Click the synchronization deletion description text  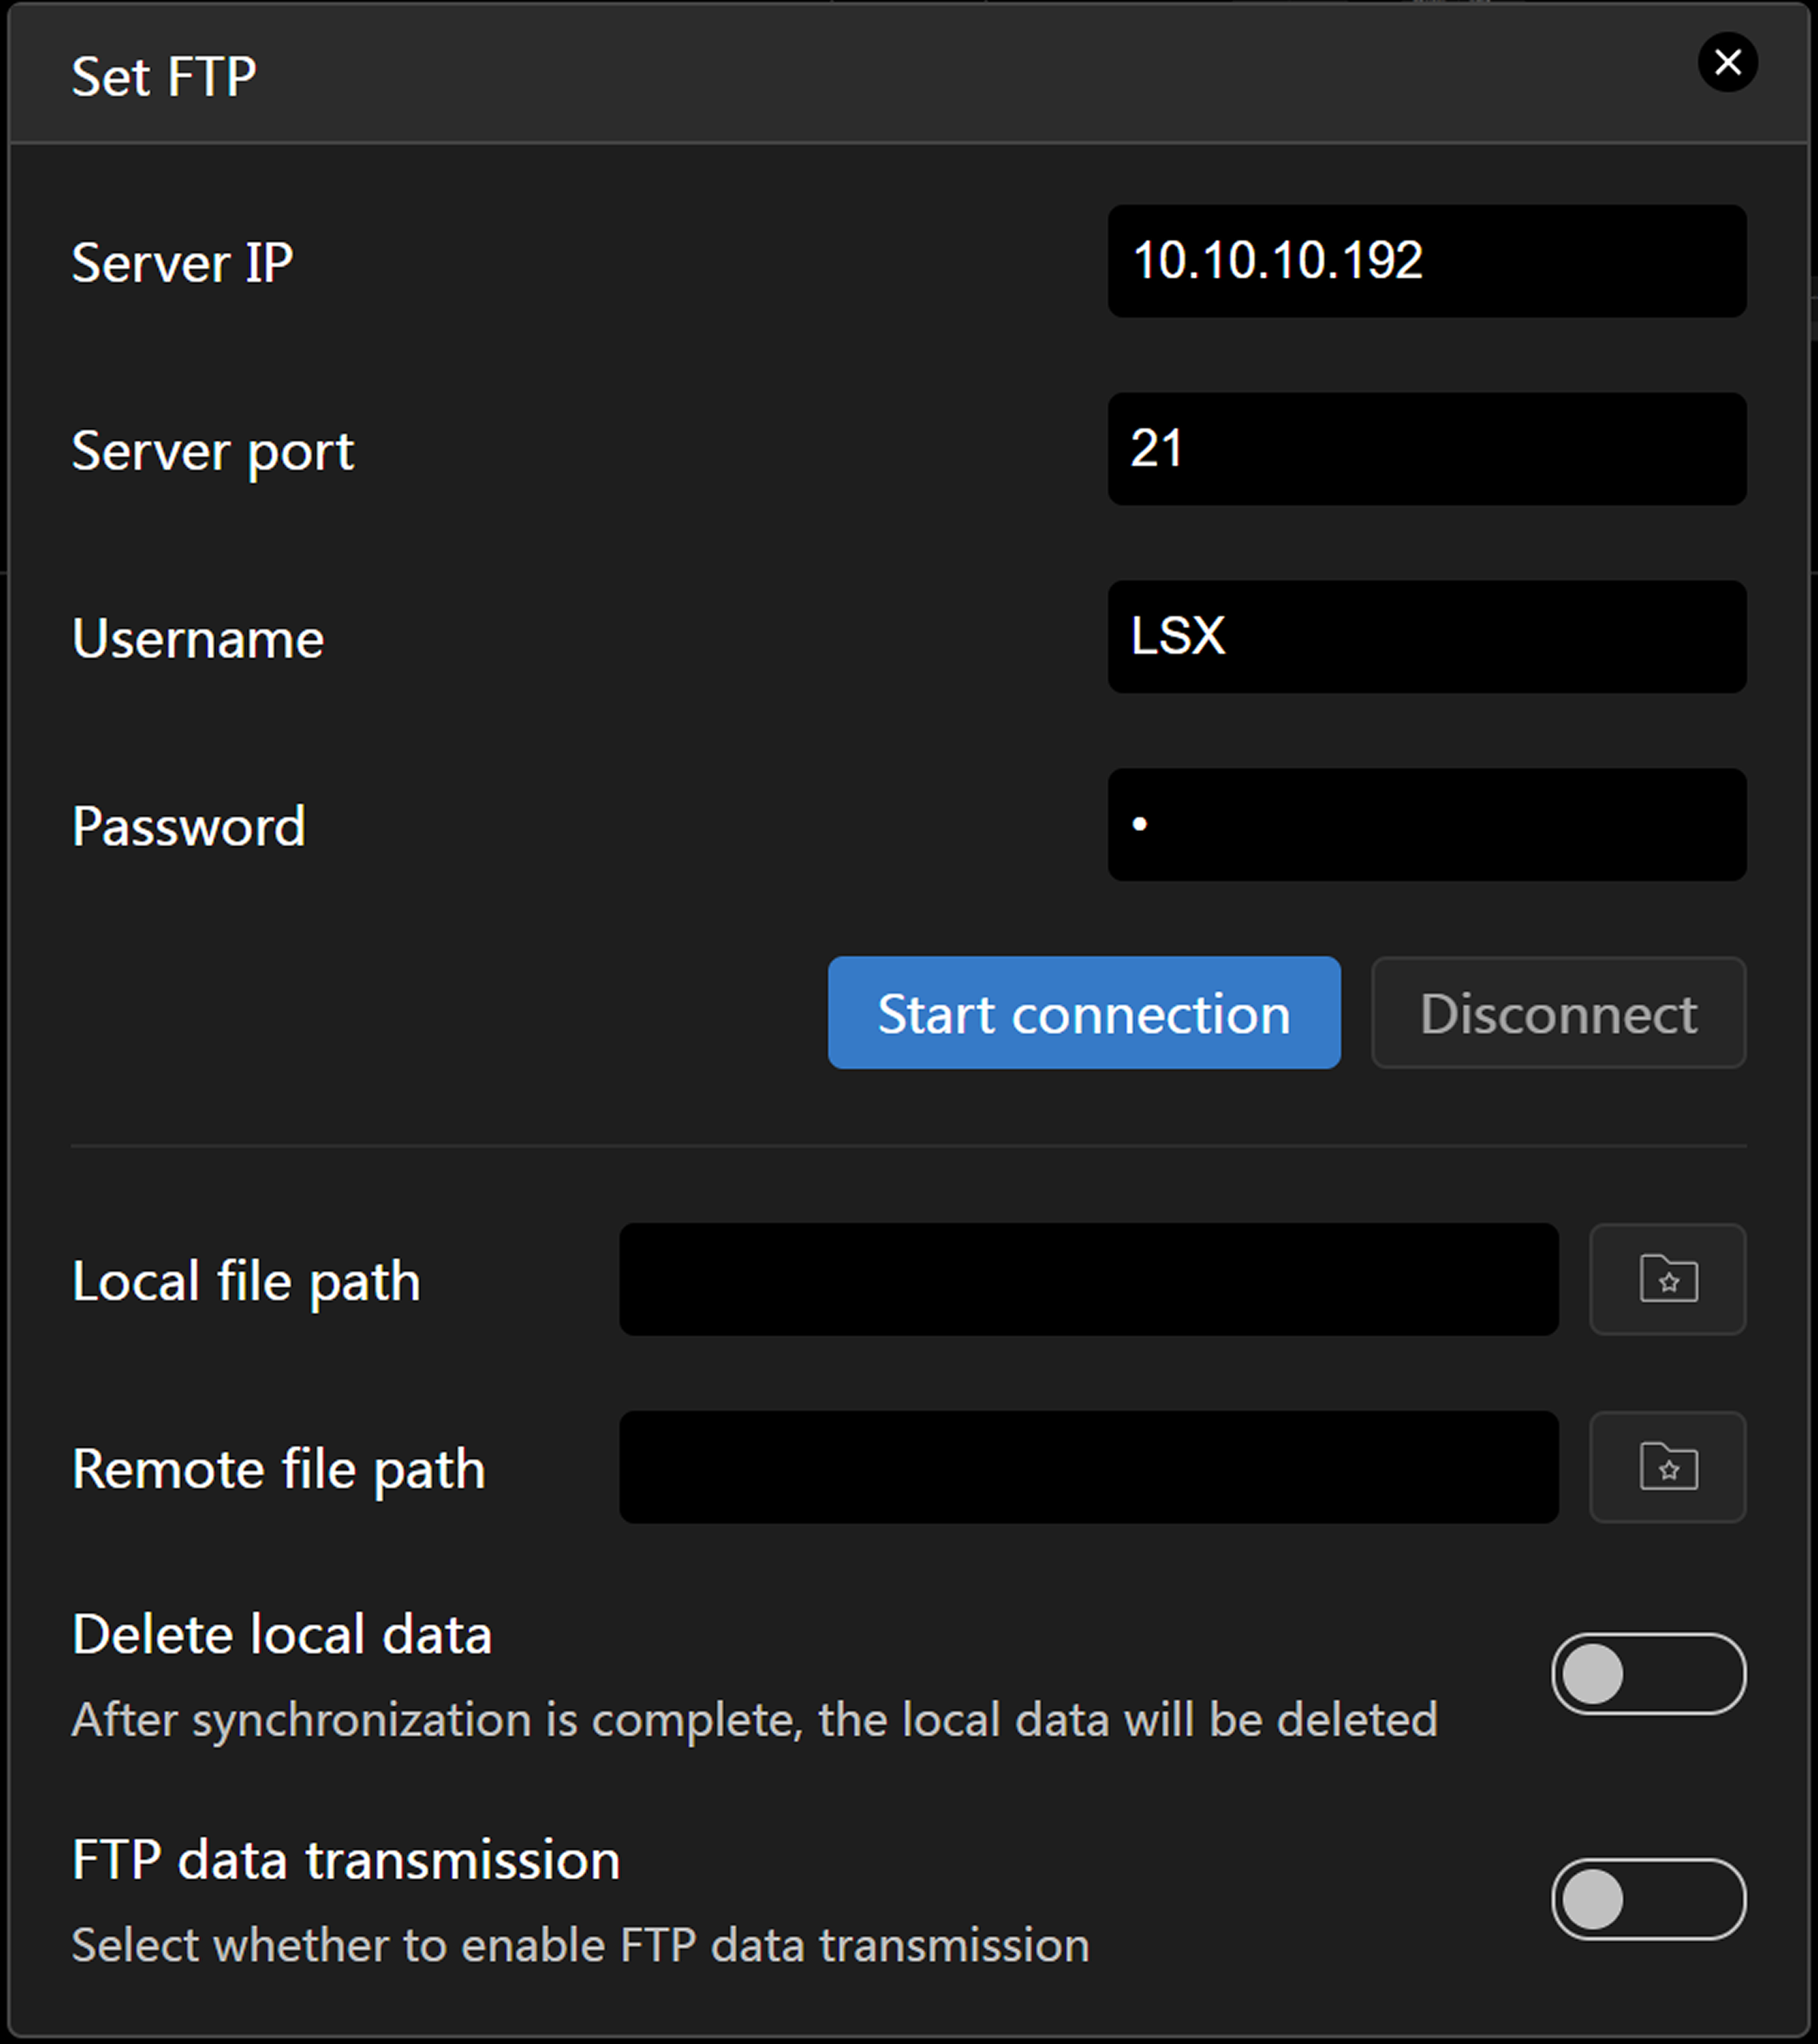click(754, 1720)
